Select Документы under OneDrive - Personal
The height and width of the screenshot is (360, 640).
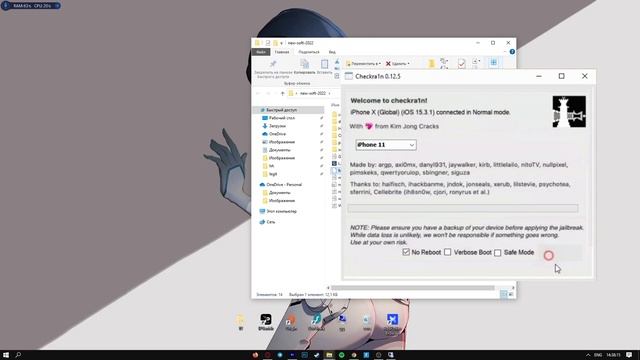(280, 193)
